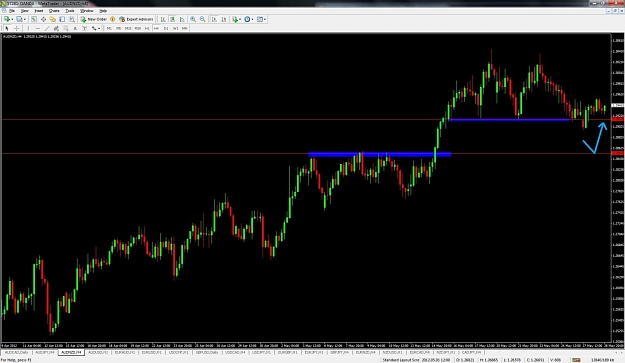
Task: Toggle Auto Scroll chart icon
Action: [214, 19]
